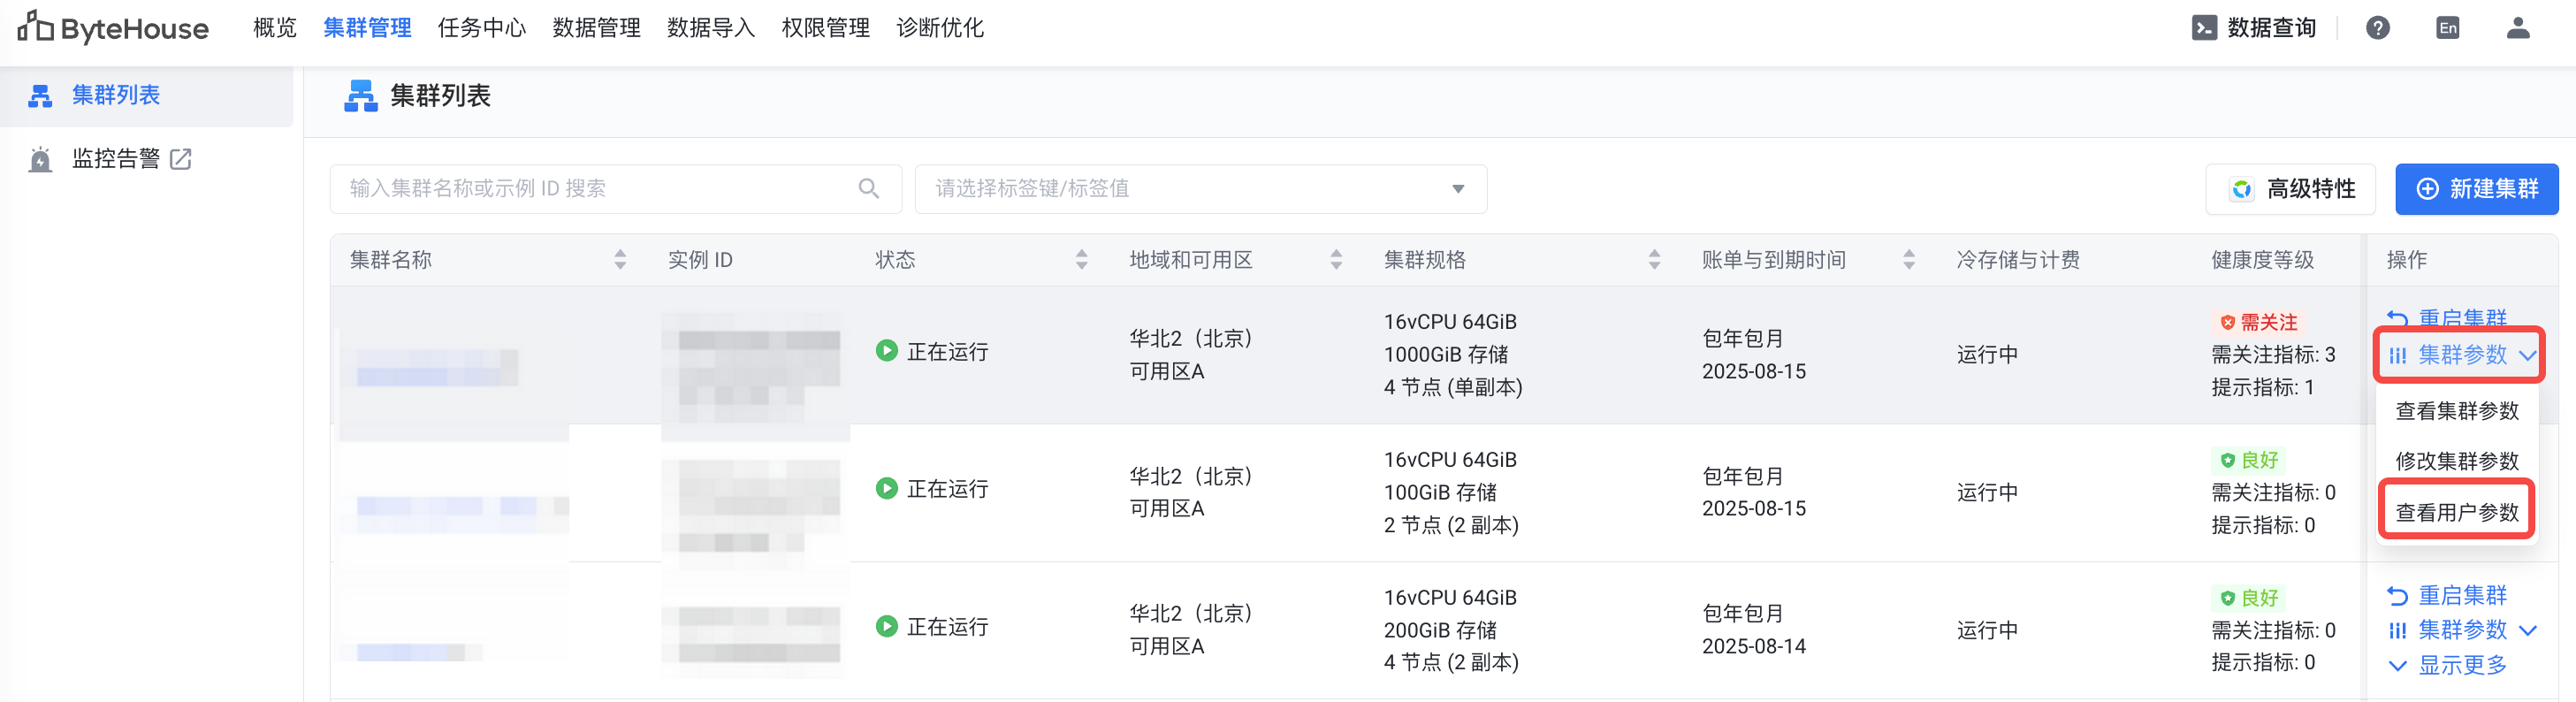The image size is (2576, 702).
Task: Open the help question mark icon
Action: point(2377,28)
